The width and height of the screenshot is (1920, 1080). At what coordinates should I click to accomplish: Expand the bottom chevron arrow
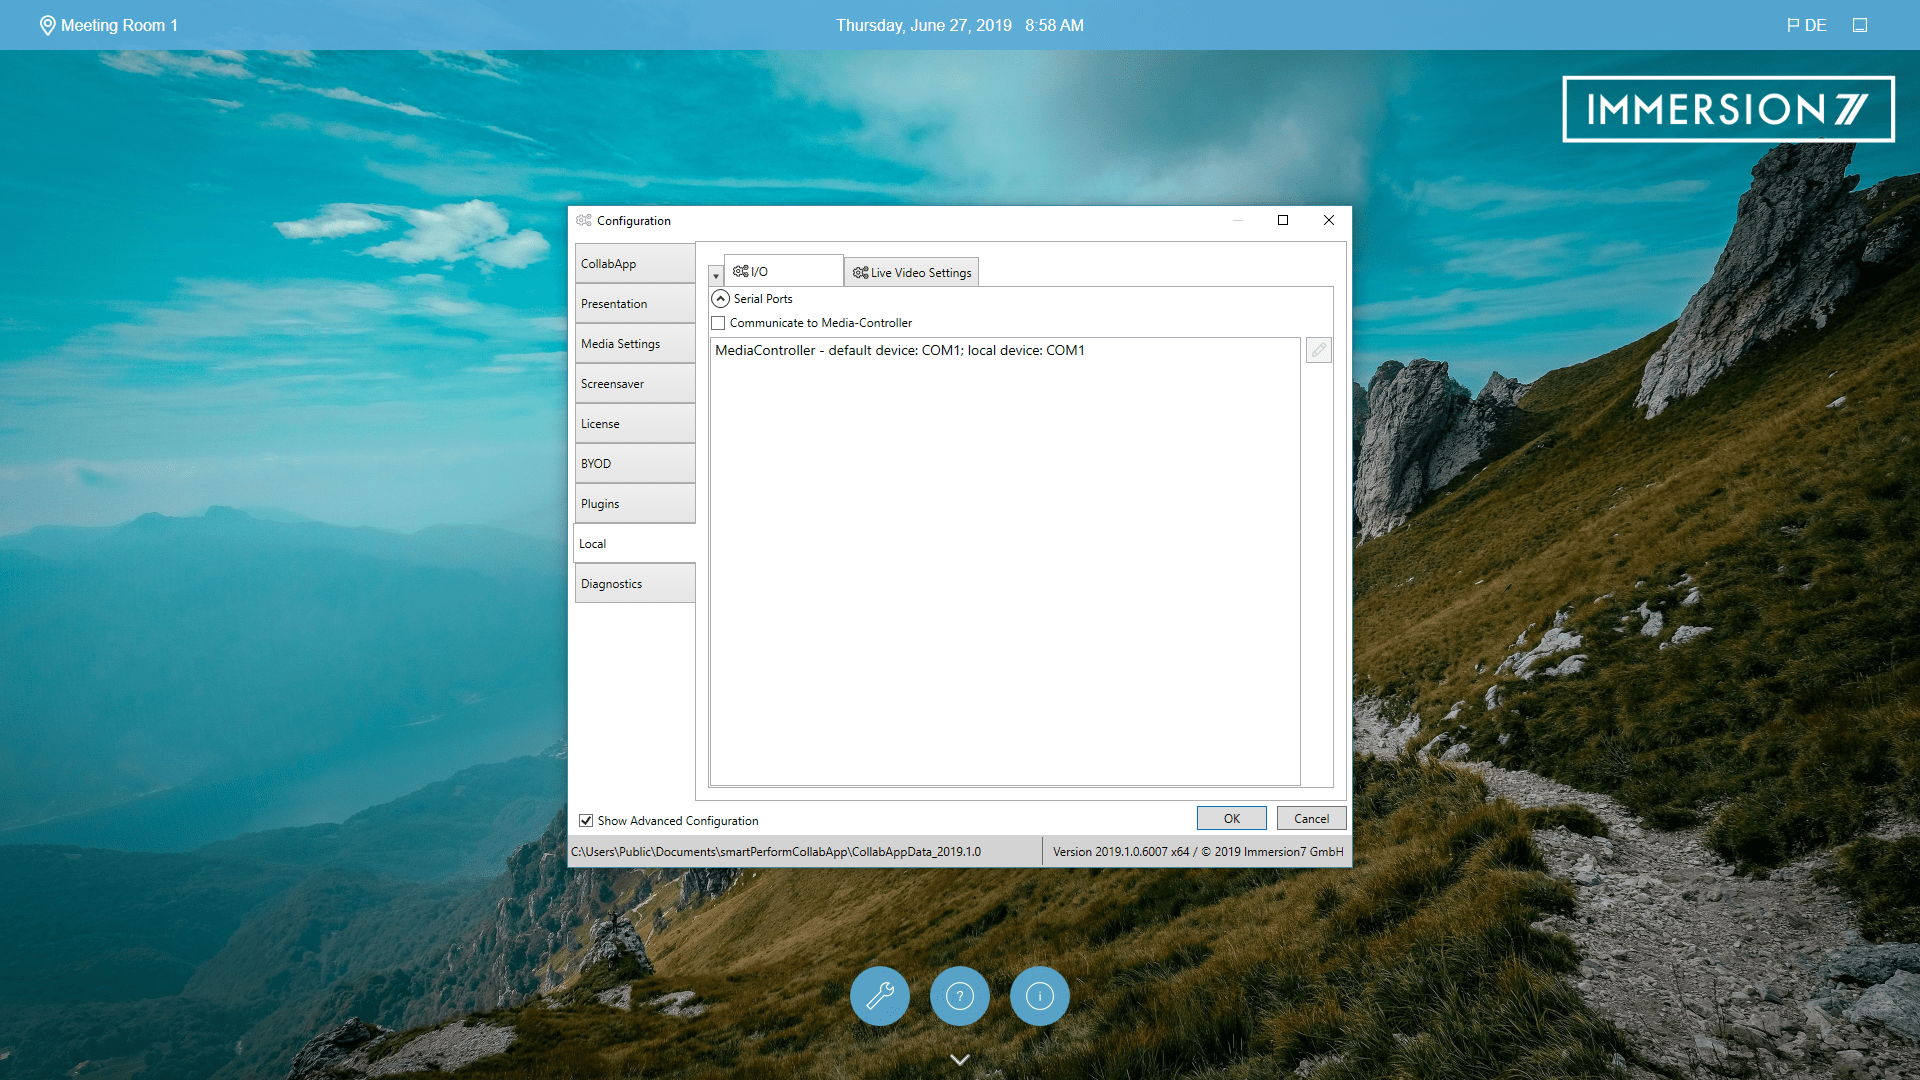pyautogui.click(x=959, y=1059)
